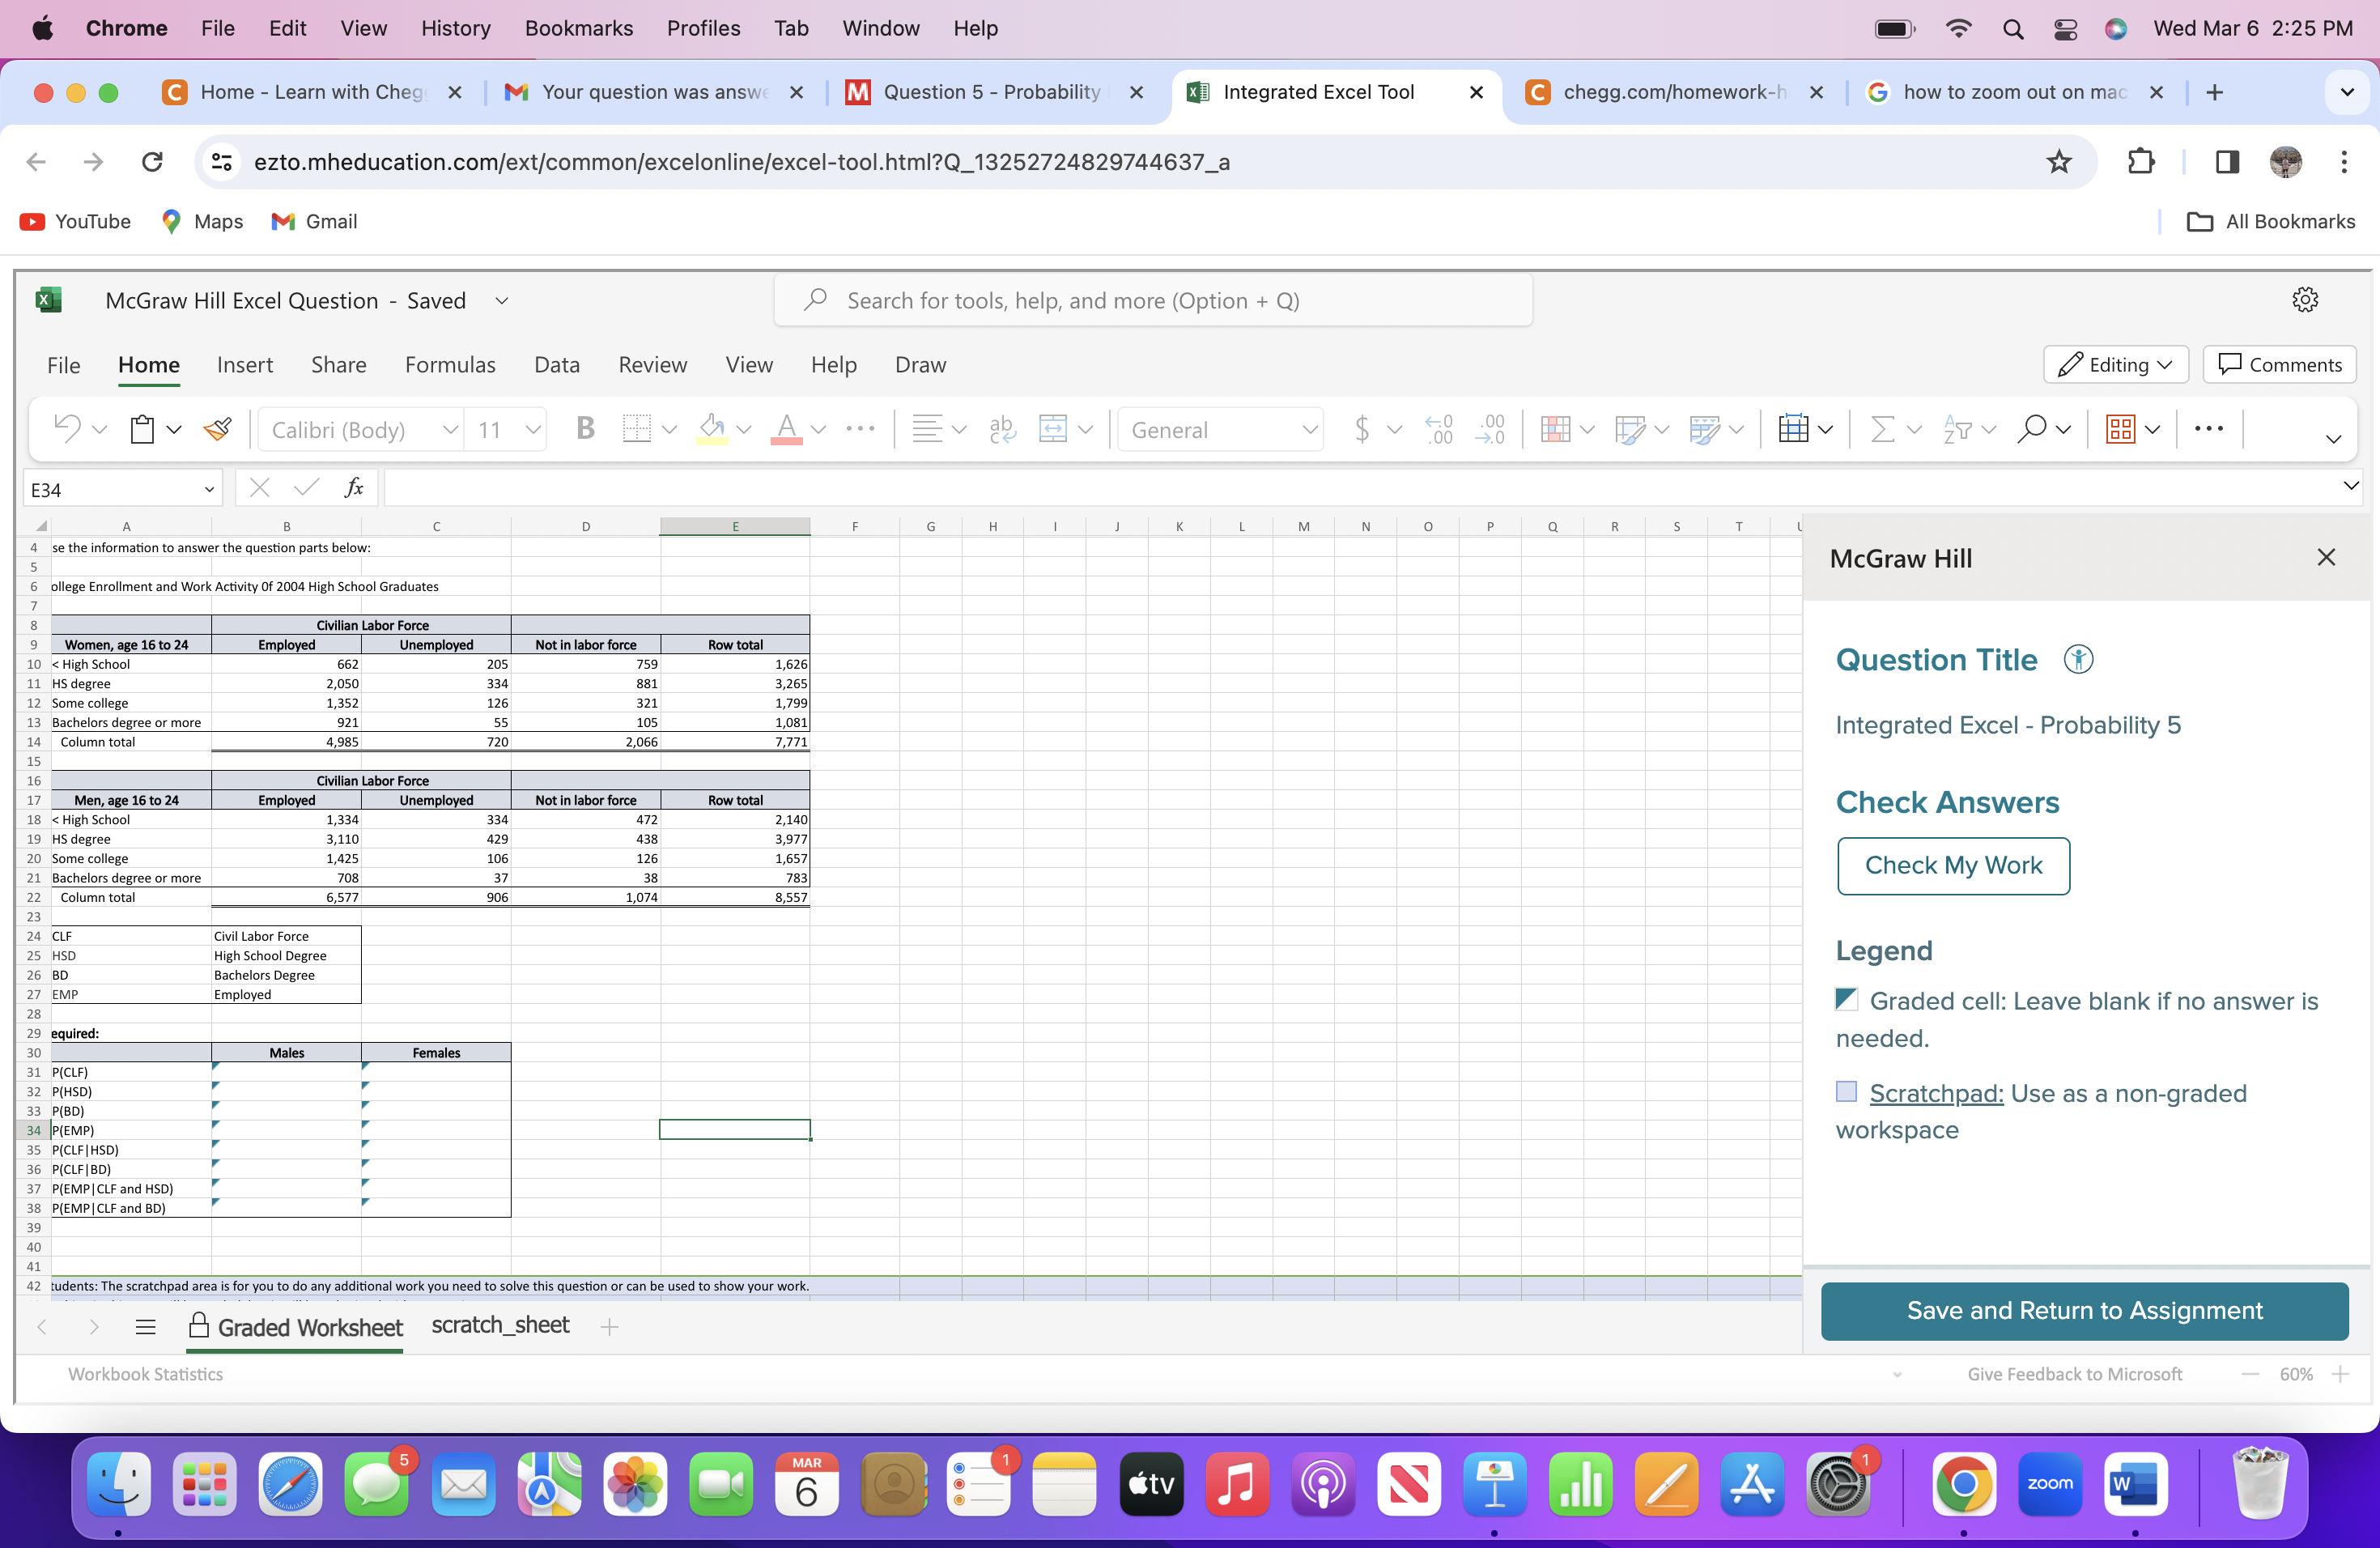Open the Data ribbon tab
The image size is (2380, 1548).
(557, 365)
